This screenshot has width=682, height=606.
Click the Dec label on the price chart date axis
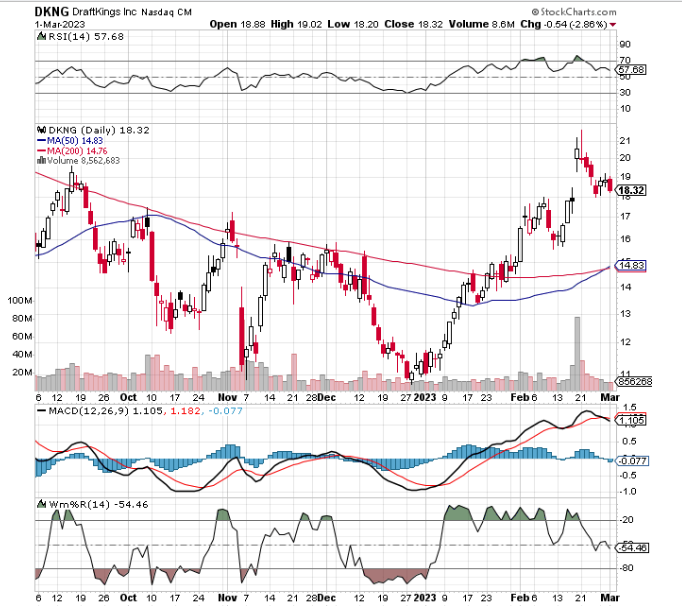[x=327, y=397]
